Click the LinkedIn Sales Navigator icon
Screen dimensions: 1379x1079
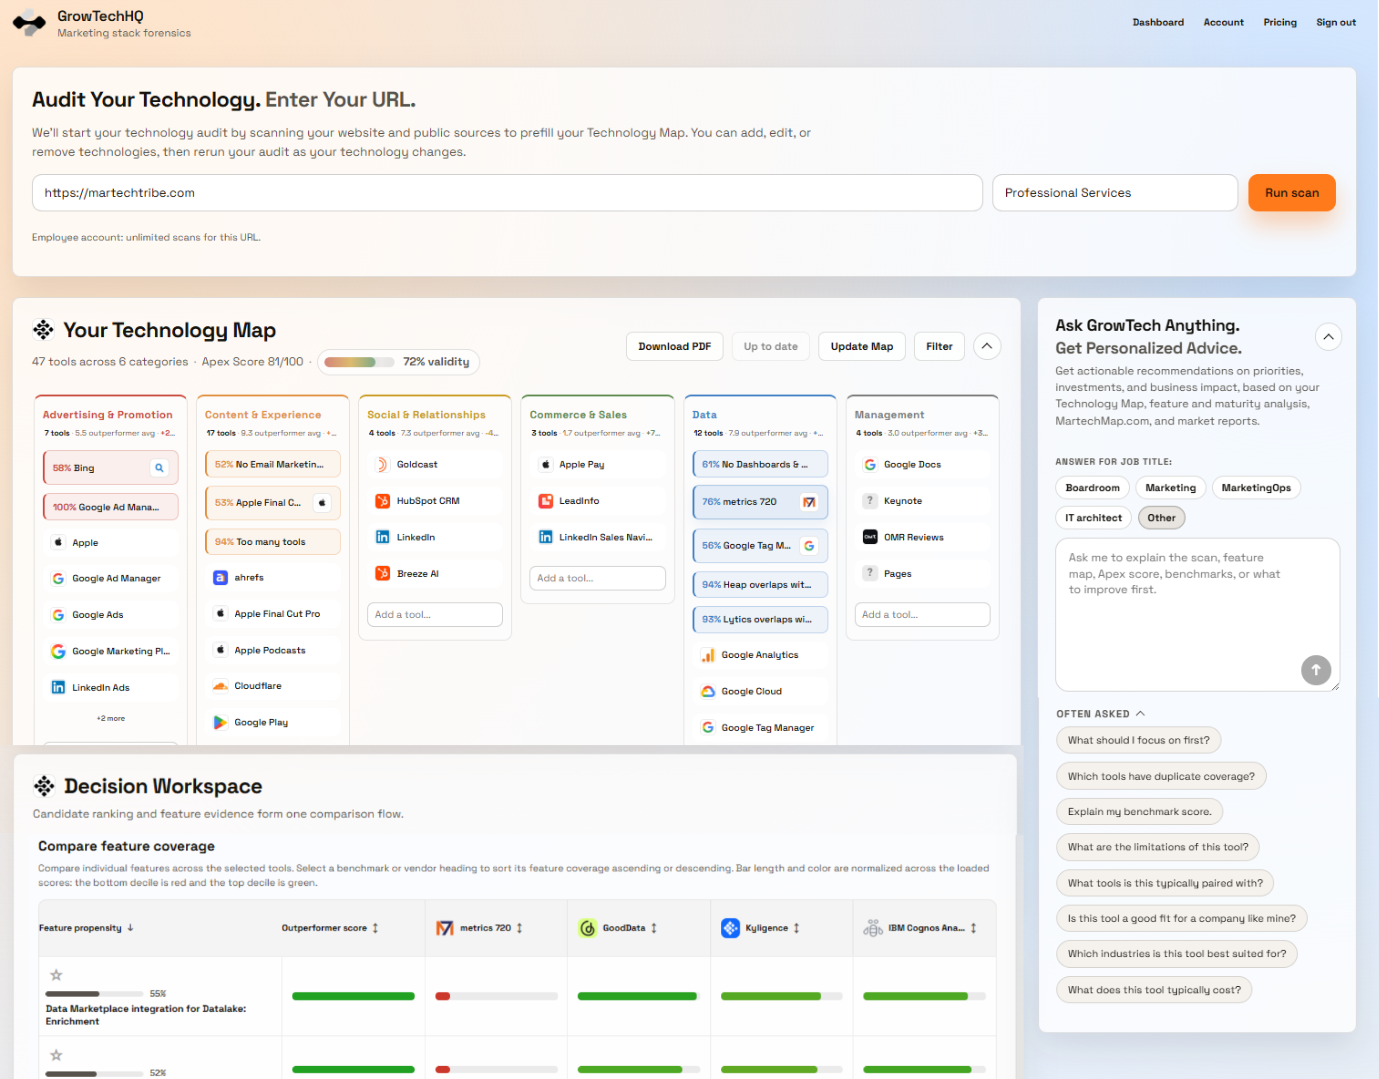pos(546,537)
